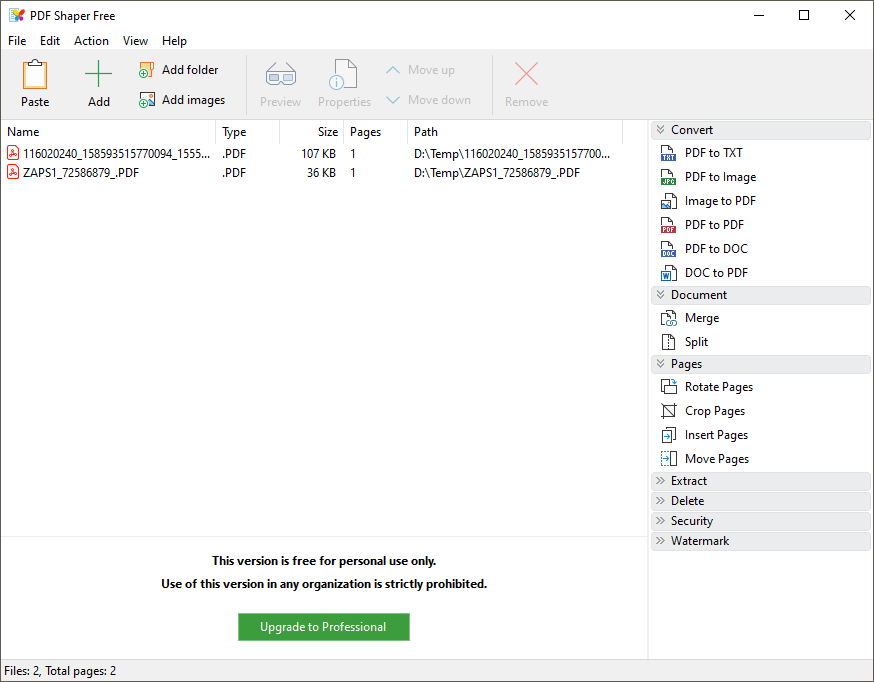This screenshot has width=874, height=682.
Task: Click PDF icon of ZAPS1_72586879_.PDF row
Action: click(x=13, y=172)
